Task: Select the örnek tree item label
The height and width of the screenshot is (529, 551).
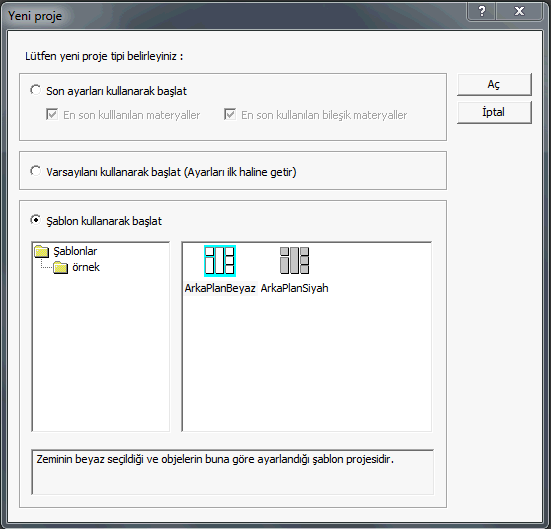Action: click(86, 267)
